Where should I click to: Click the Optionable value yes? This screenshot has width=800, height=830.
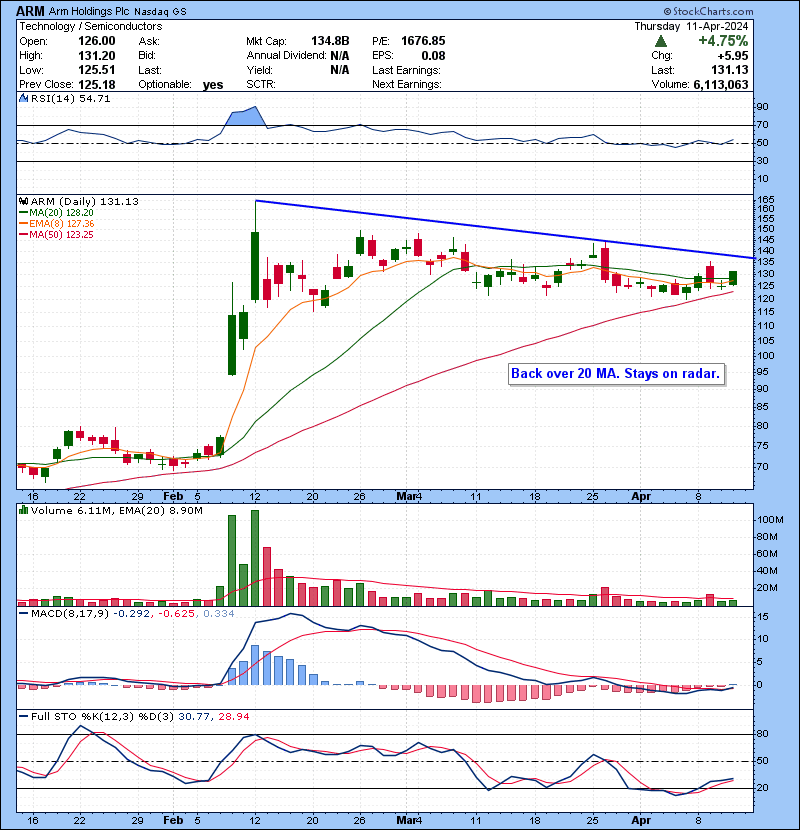(x=213, y=85)
